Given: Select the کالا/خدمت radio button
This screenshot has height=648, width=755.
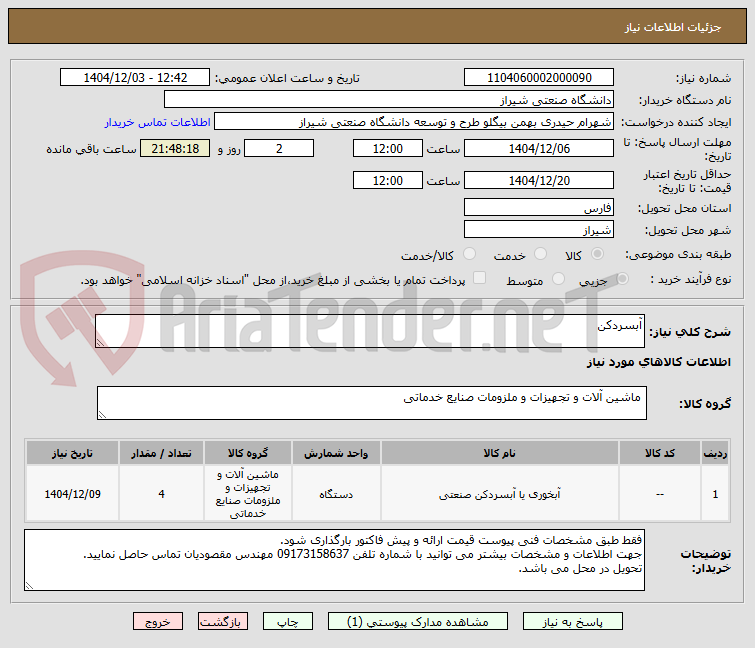Looking at the screenshot, I should 469,254.
